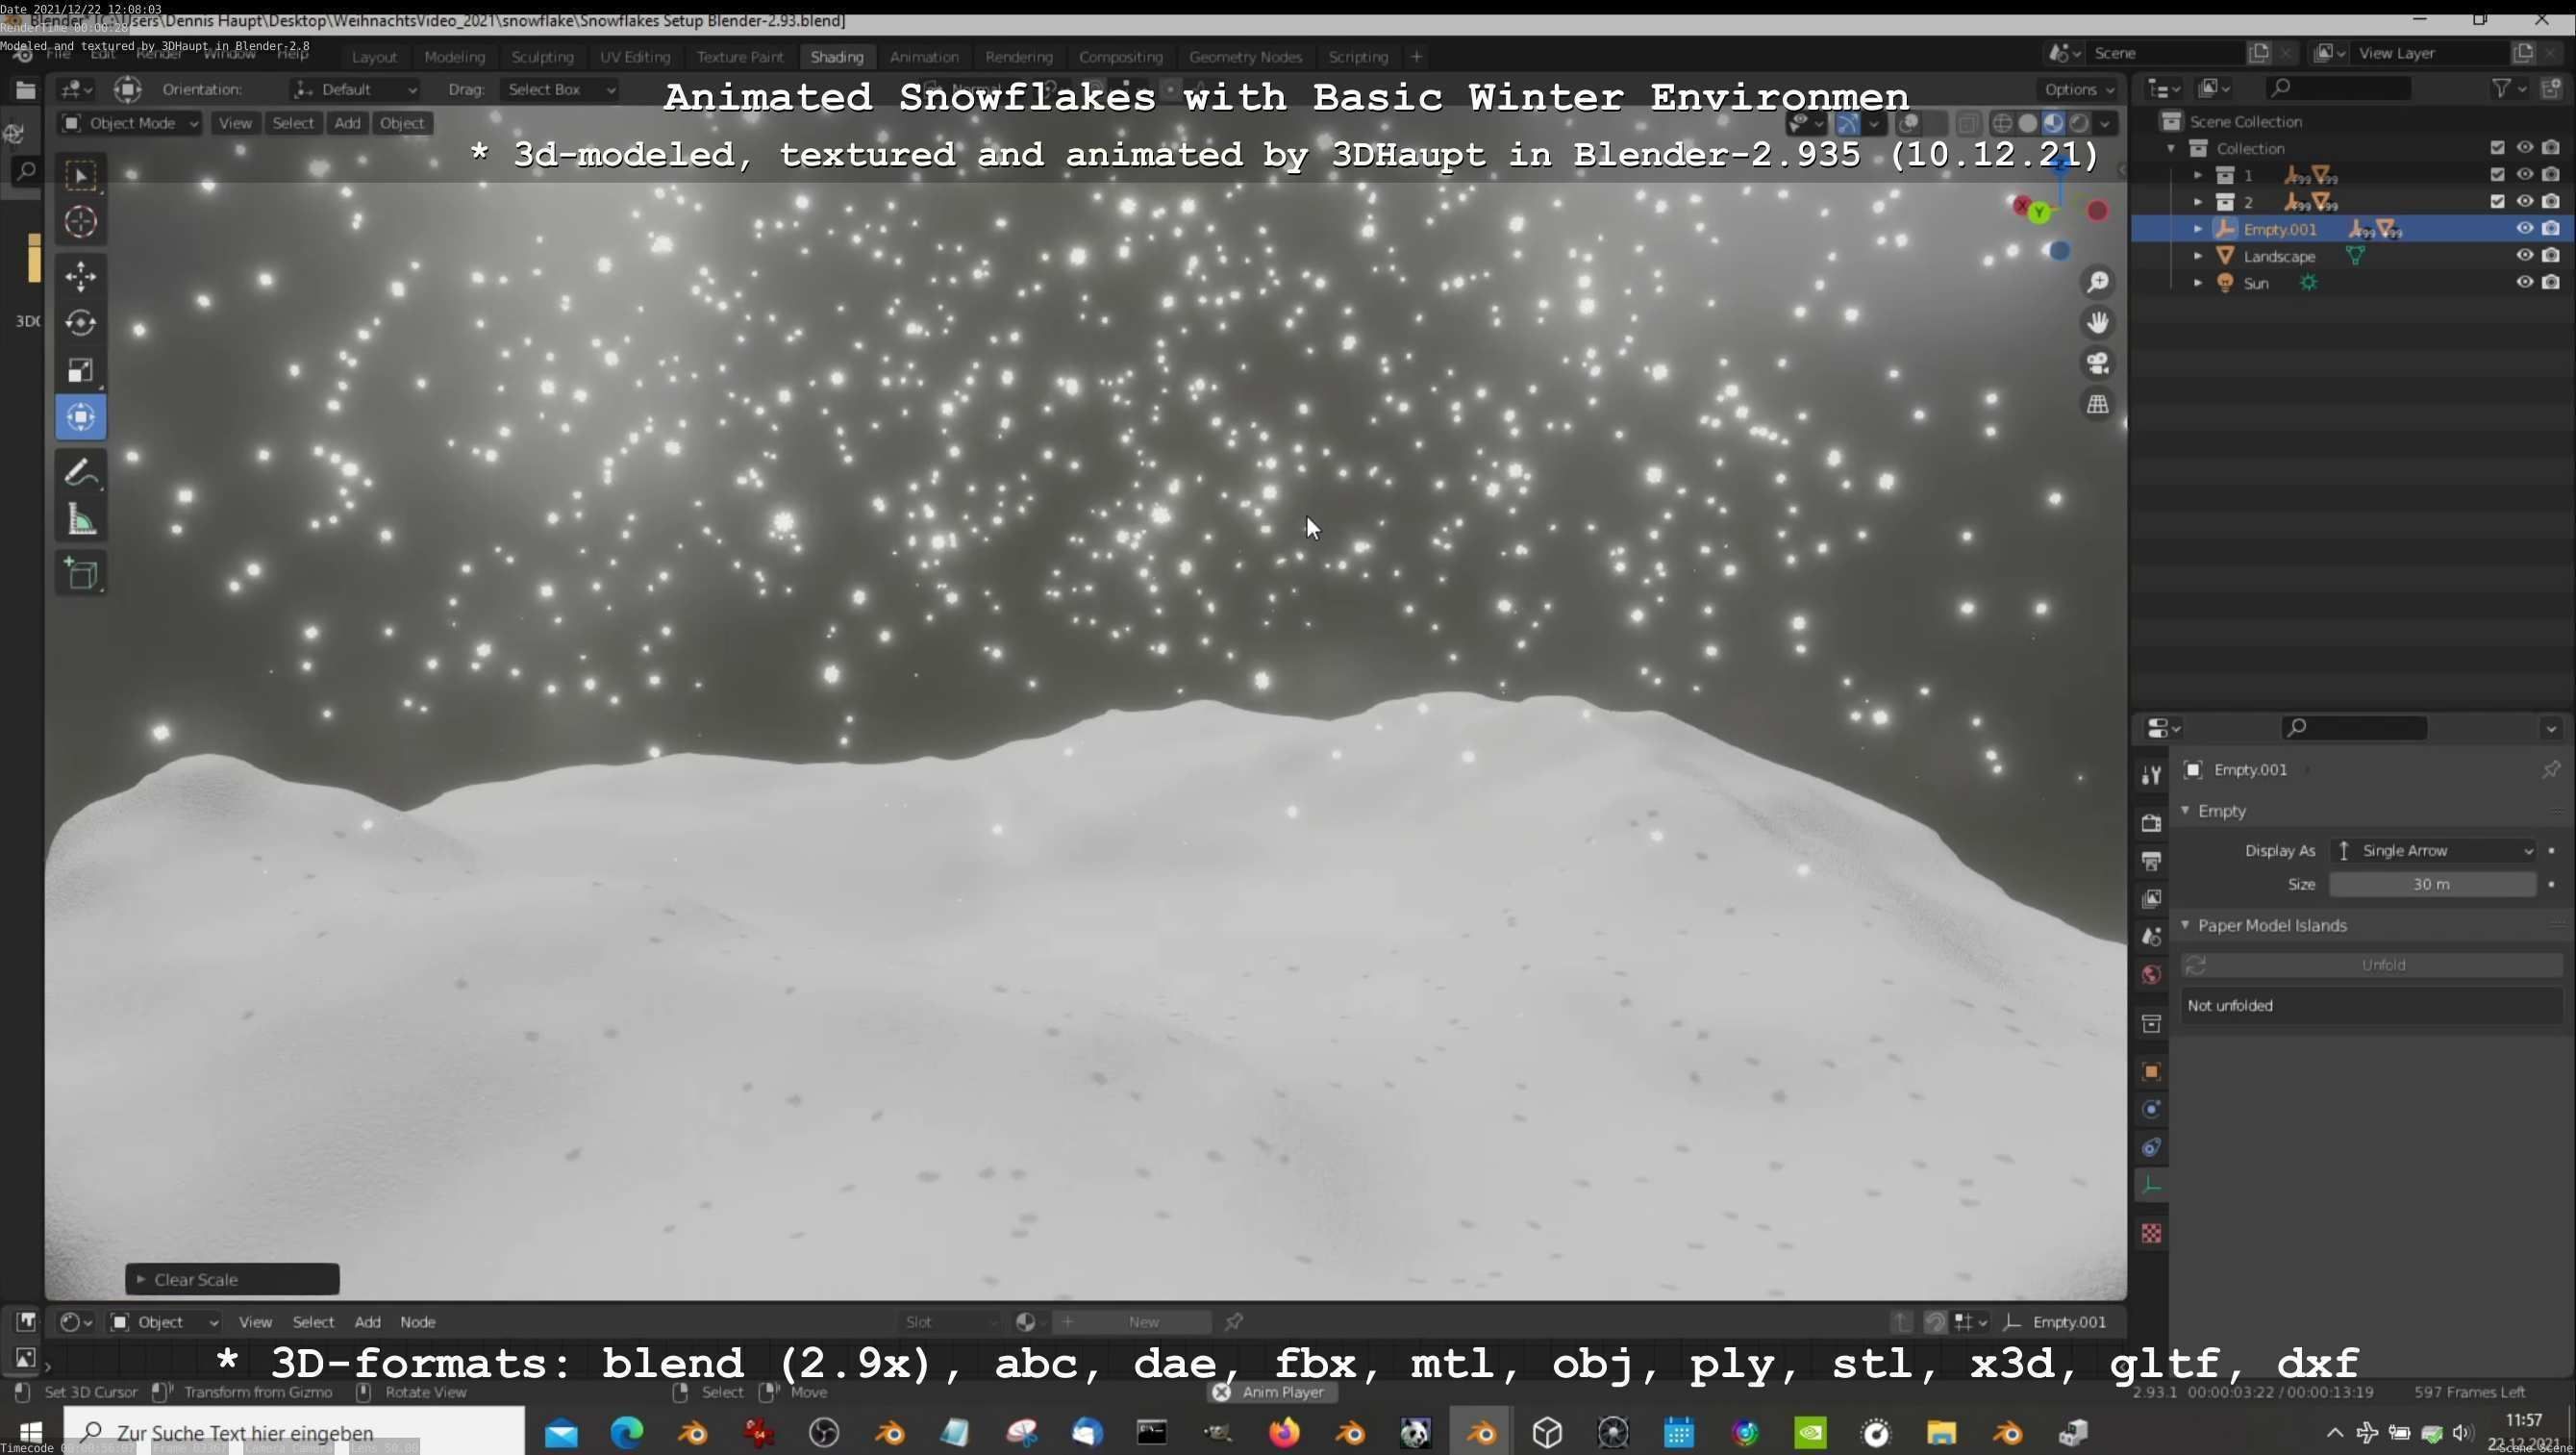Pick the Annotate tool
Screen dimensions: 2576x1455
pyautogui.click(x=80, y=472)
